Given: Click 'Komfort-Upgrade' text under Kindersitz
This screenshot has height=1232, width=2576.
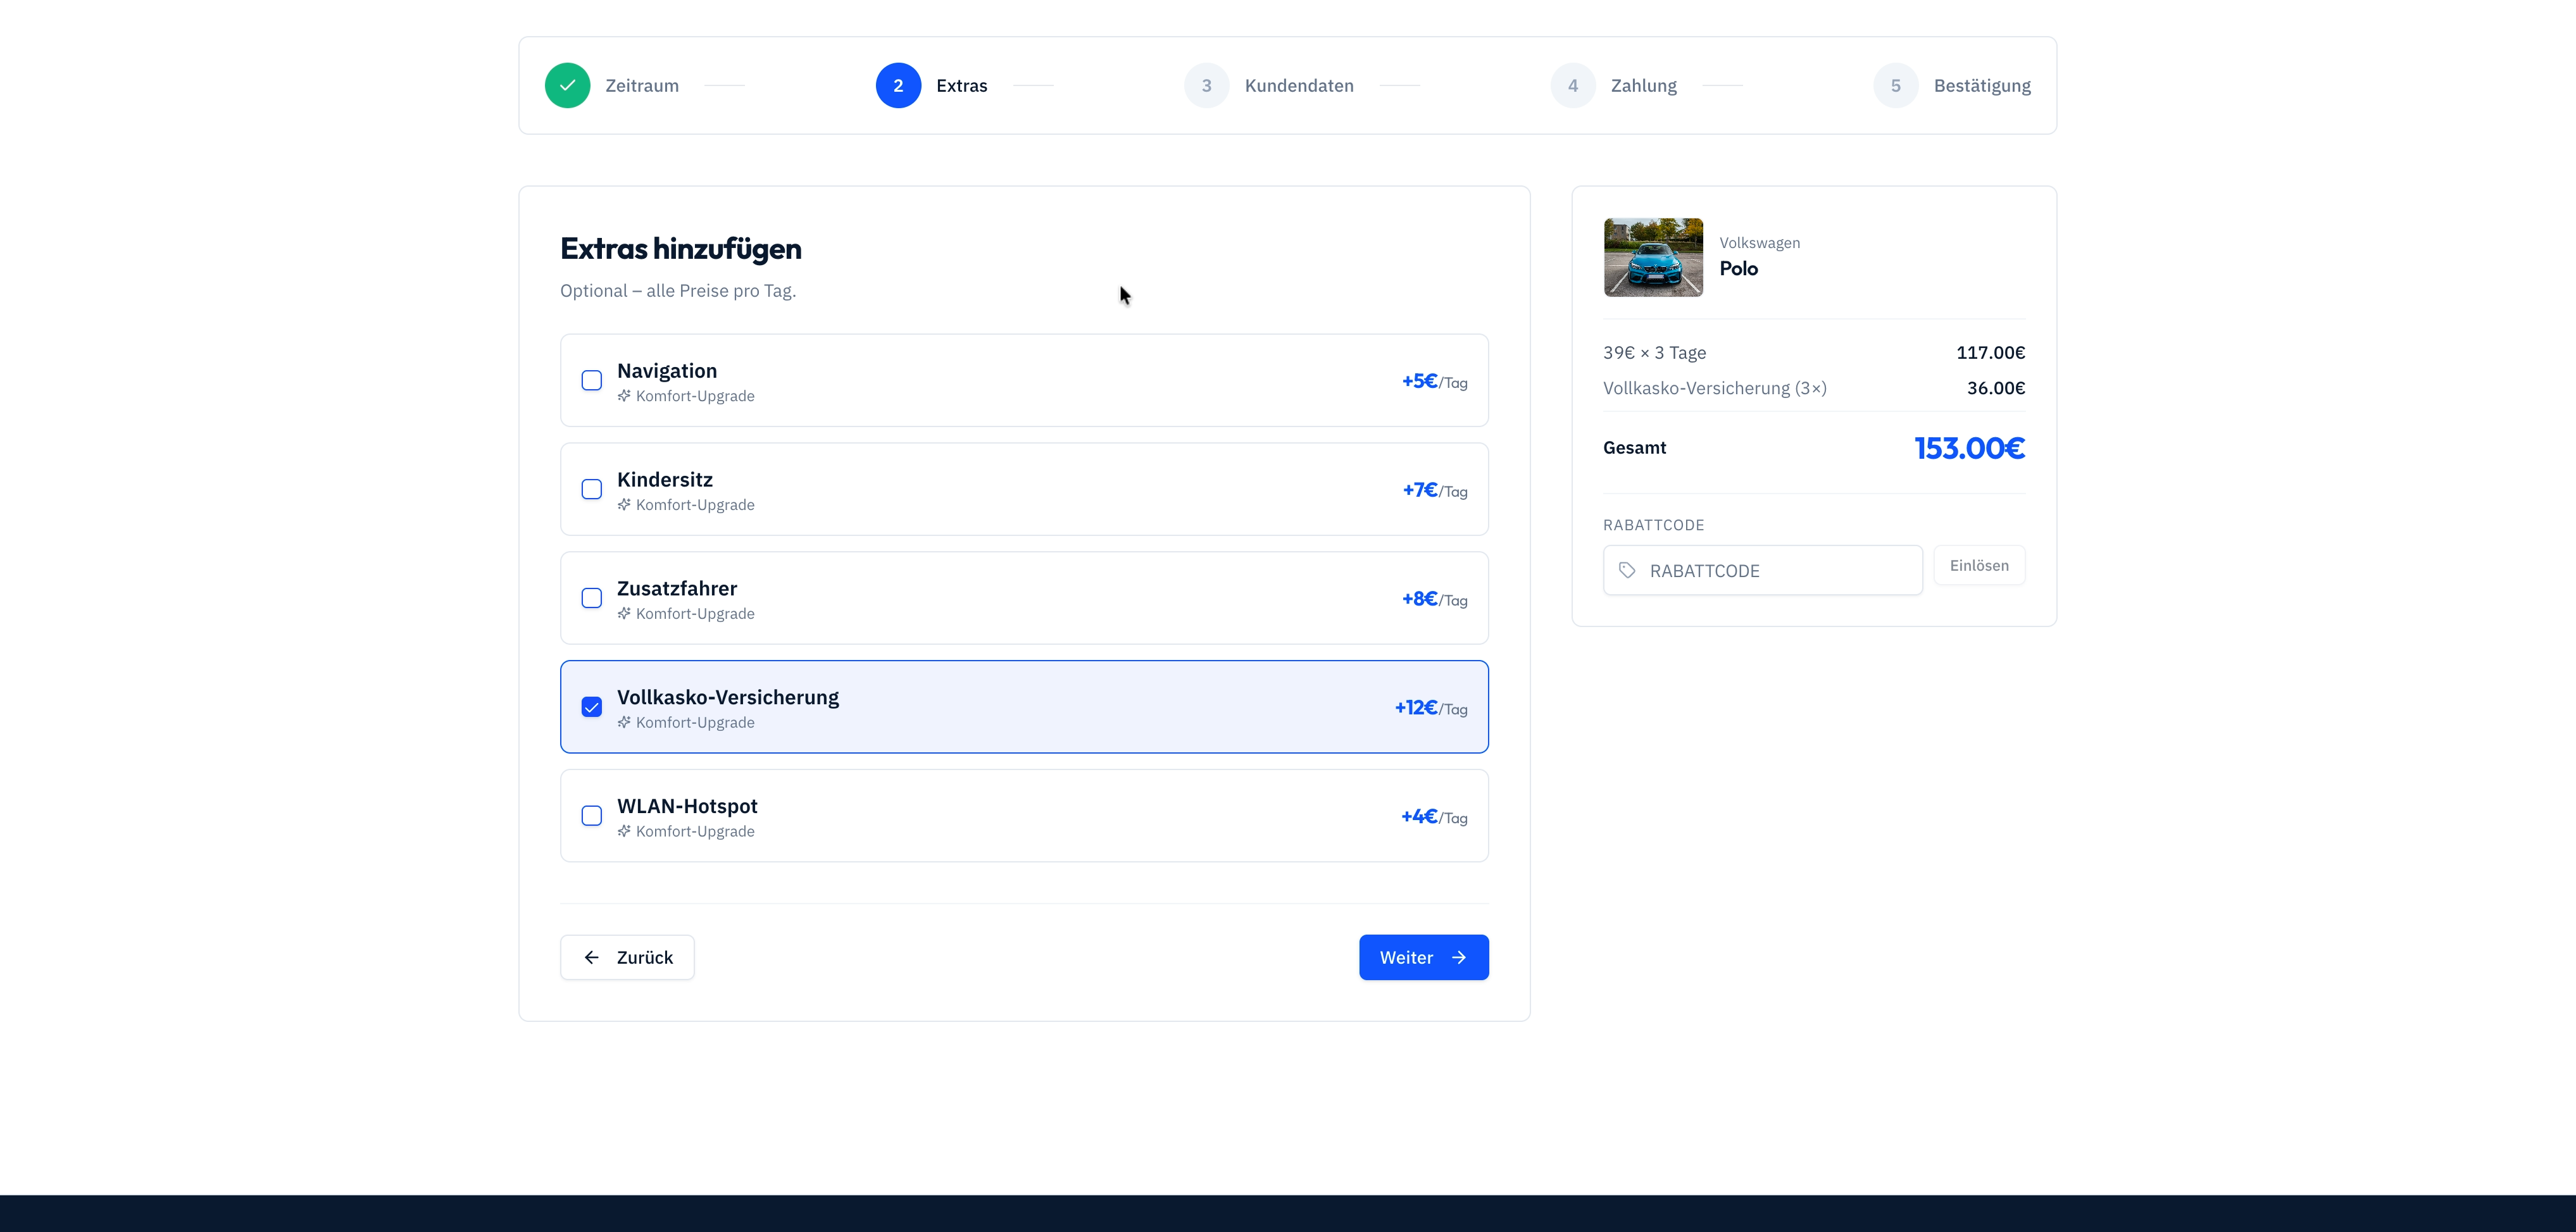Looking at the screenshot, I should [x=695, y=505].
